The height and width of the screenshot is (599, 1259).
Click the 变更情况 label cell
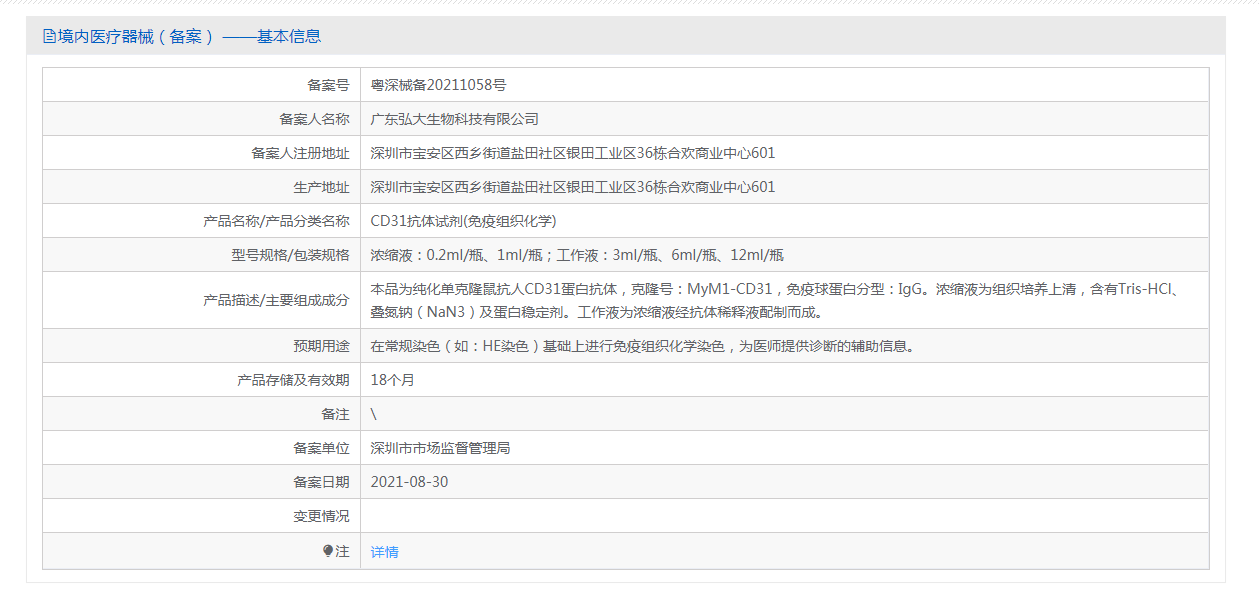pos(201,516)
